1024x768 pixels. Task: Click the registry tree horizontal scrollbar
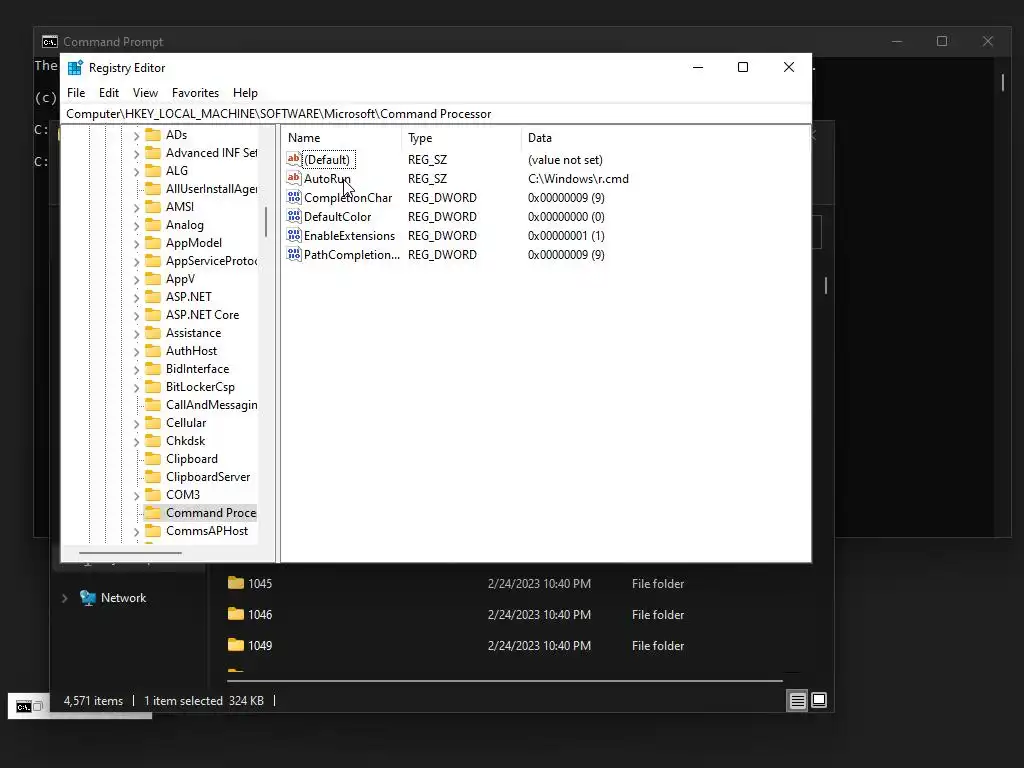point(130,553)
